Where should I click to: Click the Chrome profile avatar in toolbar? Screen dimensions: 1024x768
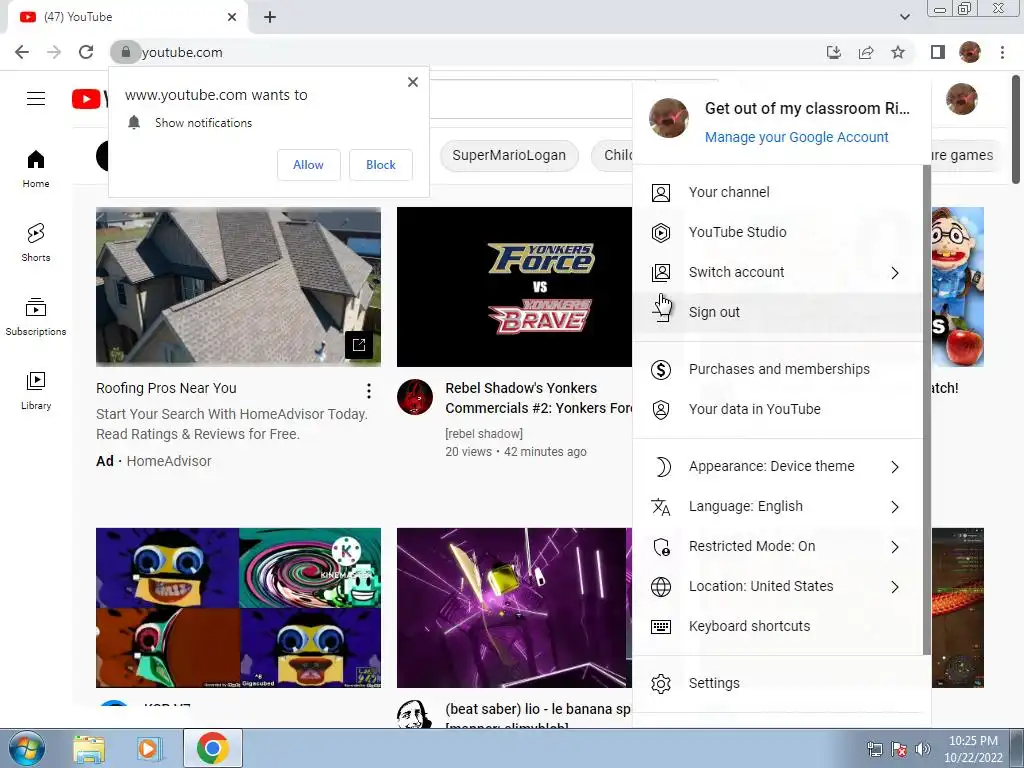[970, 52]
